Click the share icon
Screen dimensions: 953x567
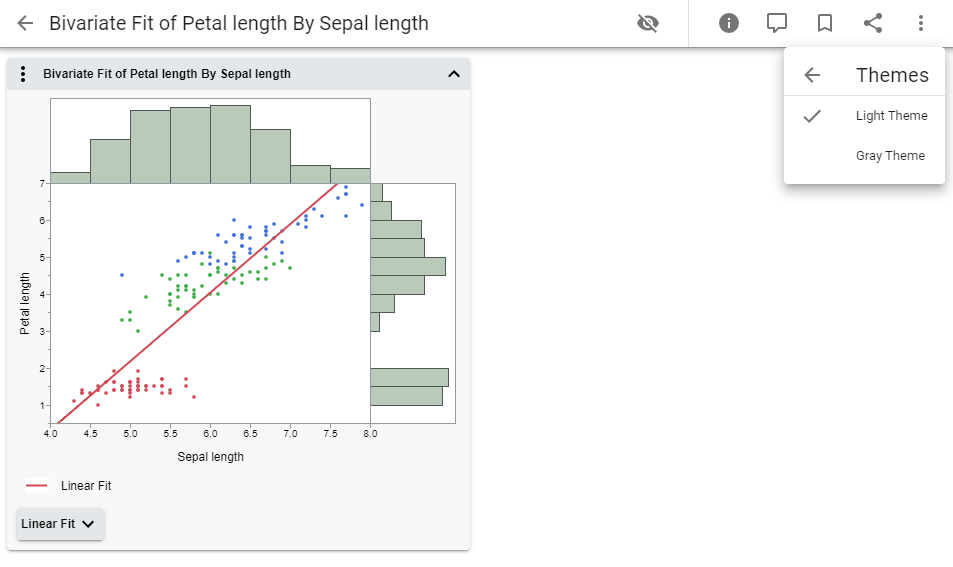click(873, 23)
